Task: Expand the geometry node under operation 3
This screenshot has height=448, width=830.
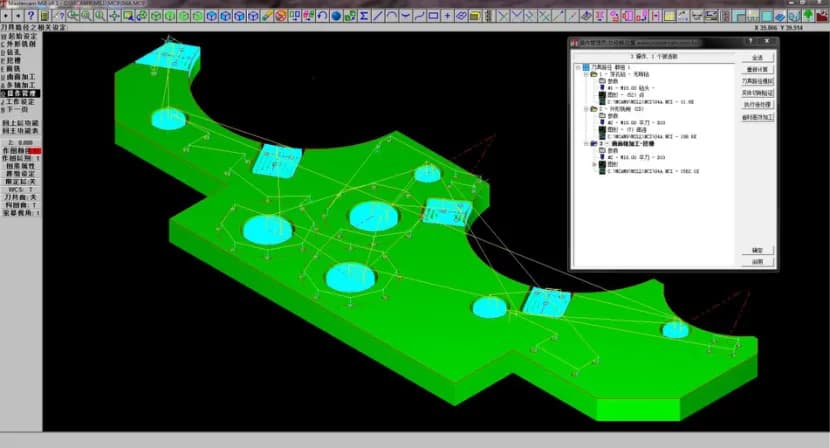Action: [x=594, y=164]
